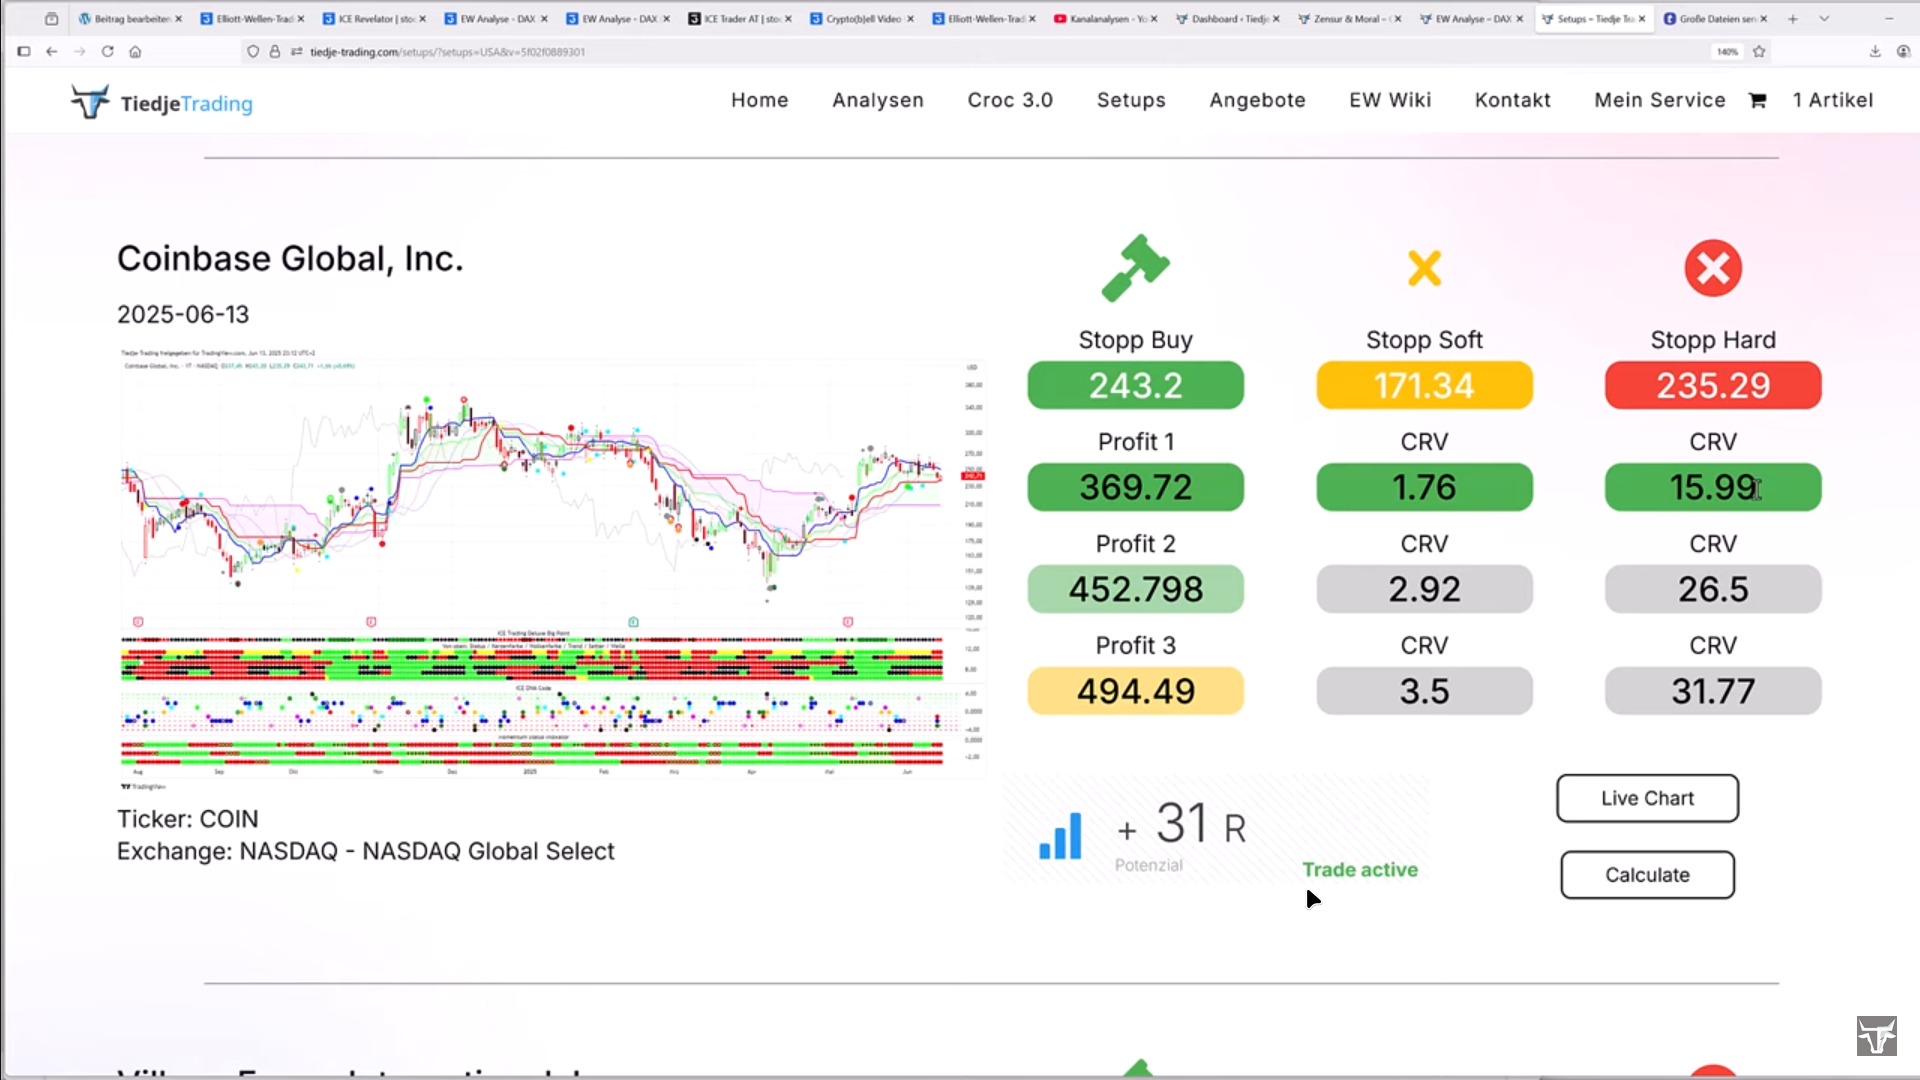Click the red Stopp Hard X icon
The image size is (1920, 1080).
[1712, 268]
